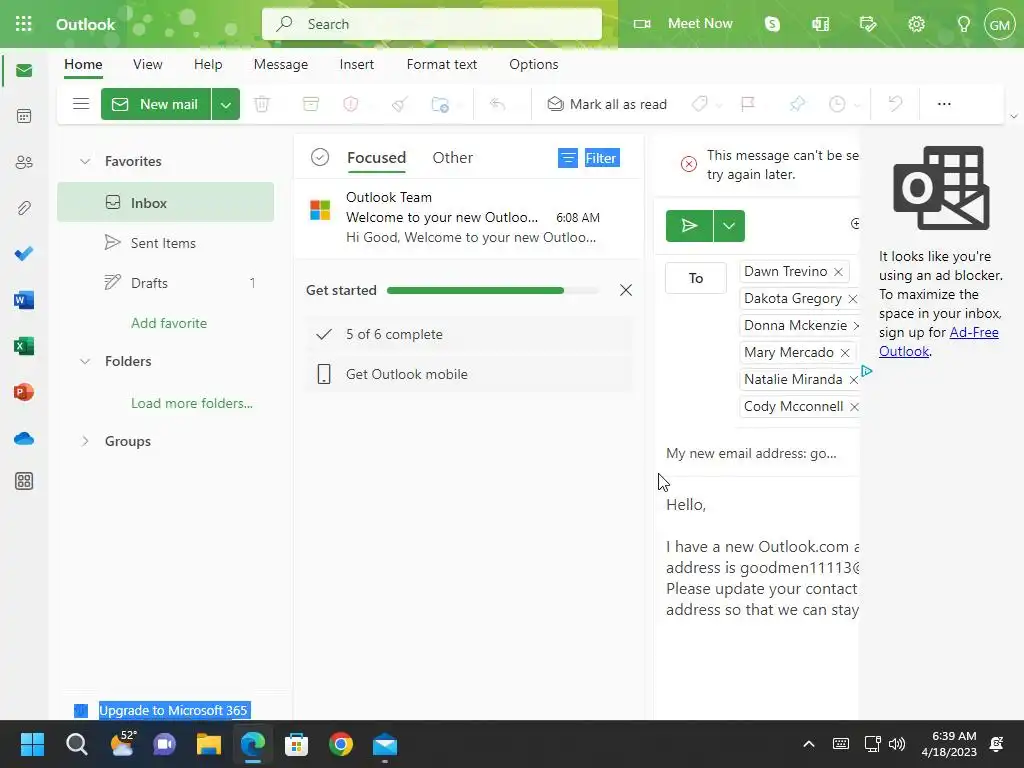Toggle the hamburger navigation pane button
Viewport: 1024px width, 768px height.
pyautogui.click(x=81, y=104)
